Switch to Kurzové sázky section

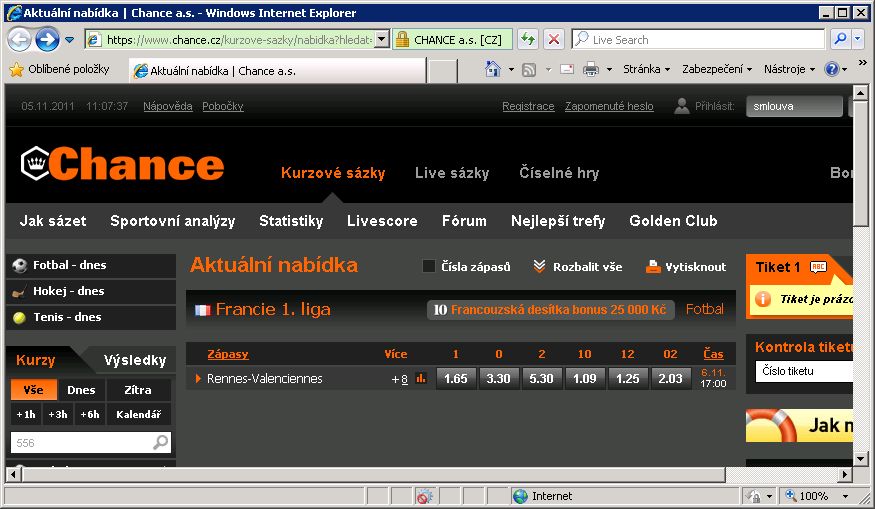coord(333,173)
